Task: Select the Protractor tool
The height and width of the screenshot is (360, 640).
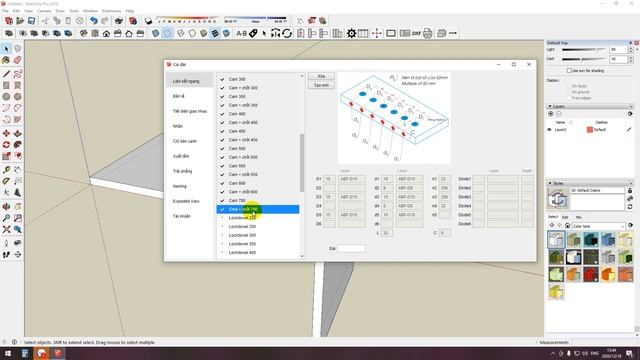Action: click(6, 181)
